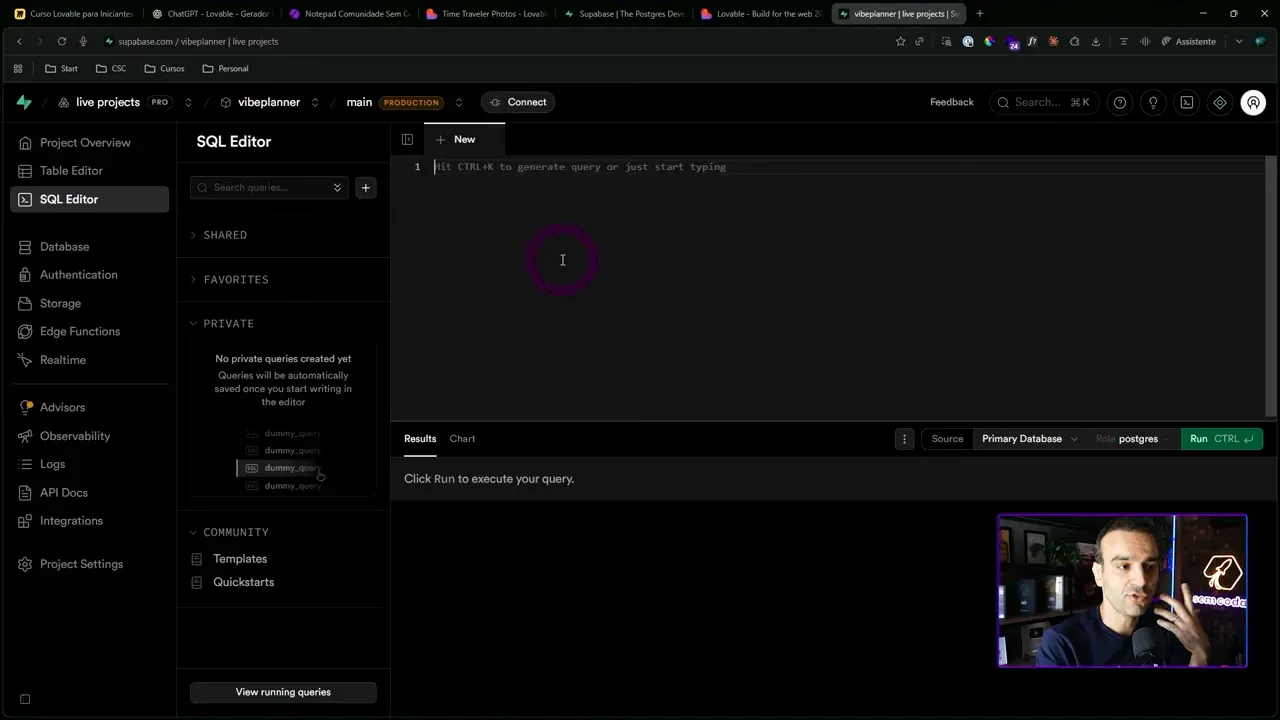
Task: Switch to the Chart results tab
Action: pyautogui.click(x=462, y=438)
